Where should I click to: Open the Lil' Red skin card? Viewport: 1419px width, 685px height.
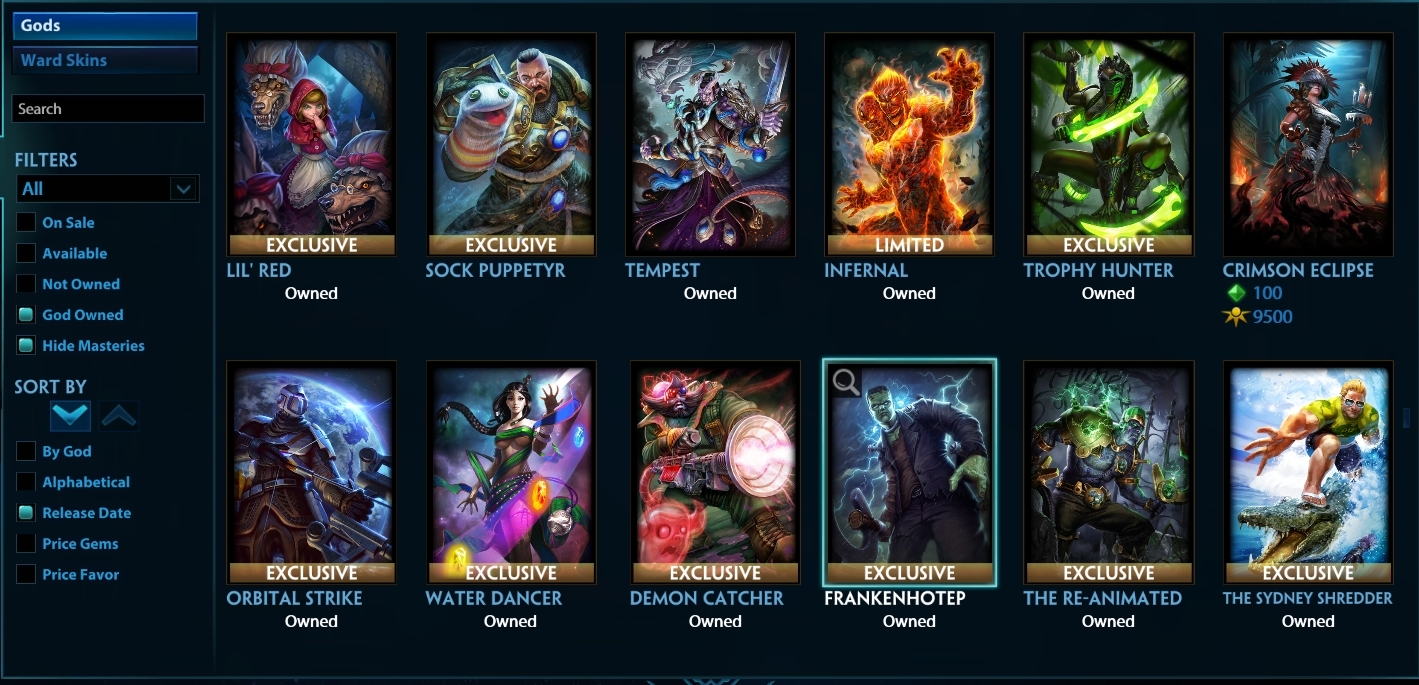pos(311,145)
